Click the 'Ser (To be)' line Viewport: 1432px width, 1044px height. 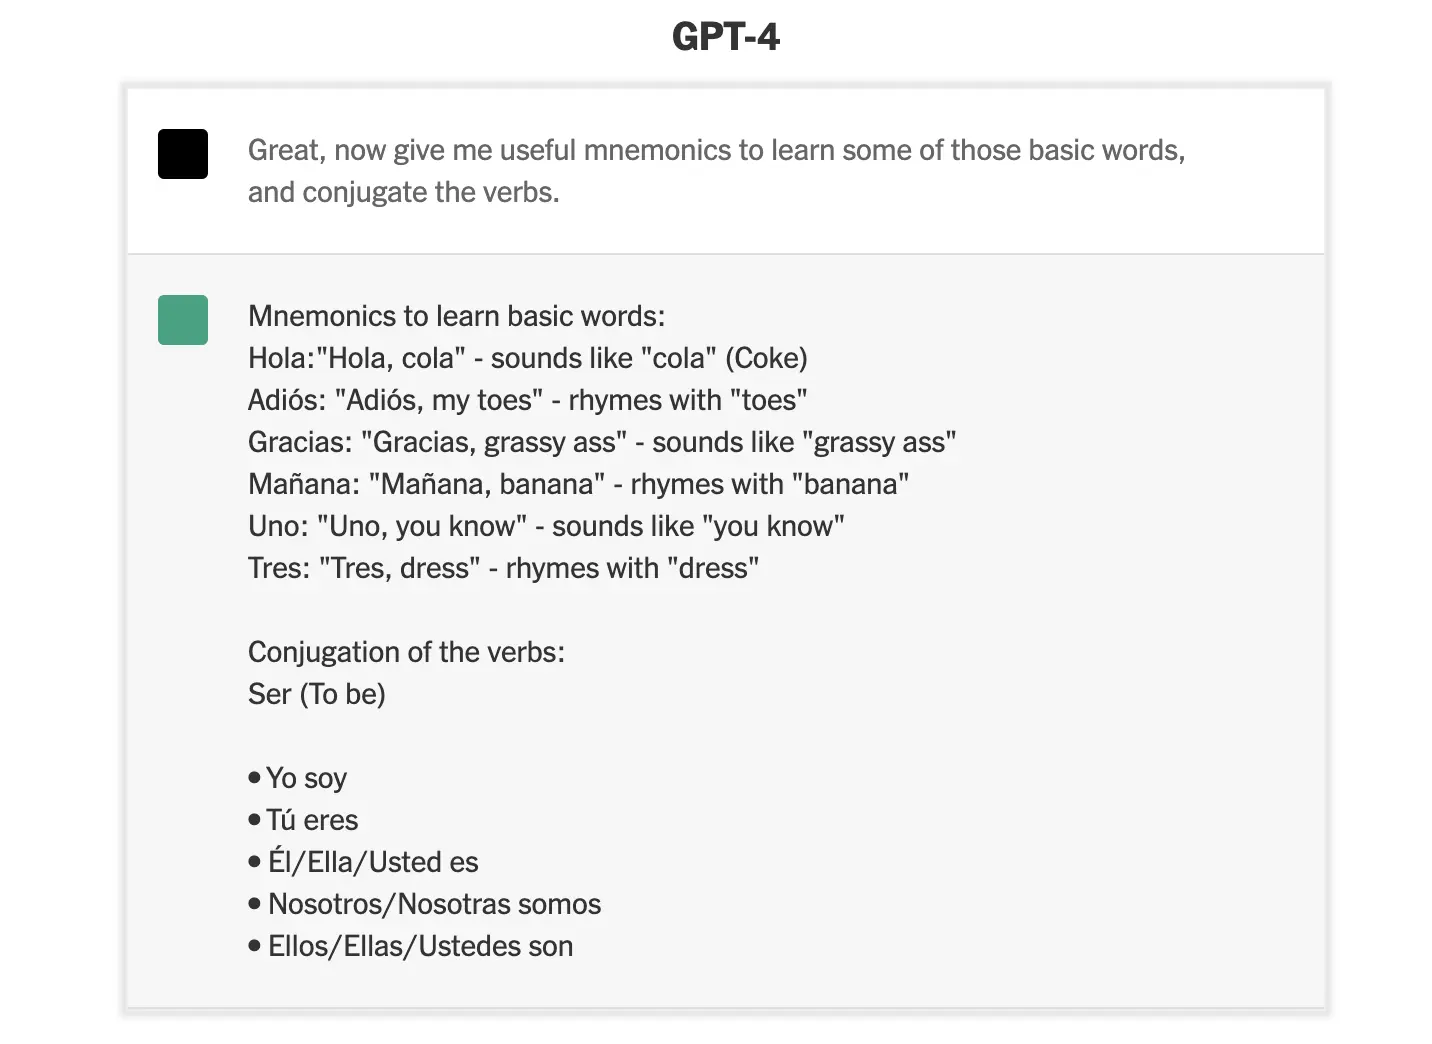click(x=317, y=694)
